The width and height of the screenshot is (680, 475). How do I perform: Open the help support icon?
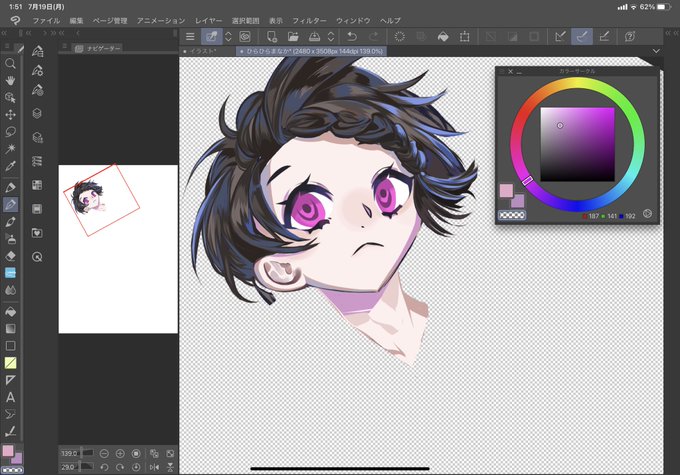point(630,37)
